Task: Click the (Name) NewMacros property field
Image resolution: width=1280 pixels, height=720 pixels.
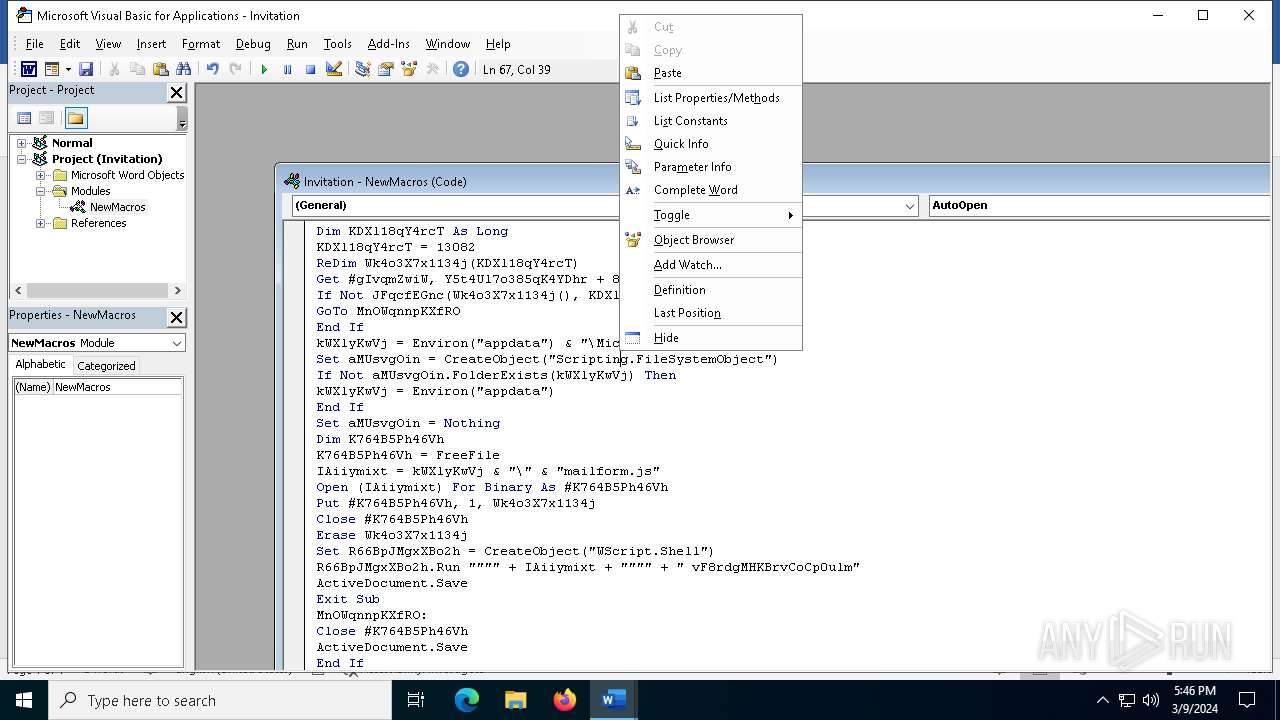Action: [98, 387]
